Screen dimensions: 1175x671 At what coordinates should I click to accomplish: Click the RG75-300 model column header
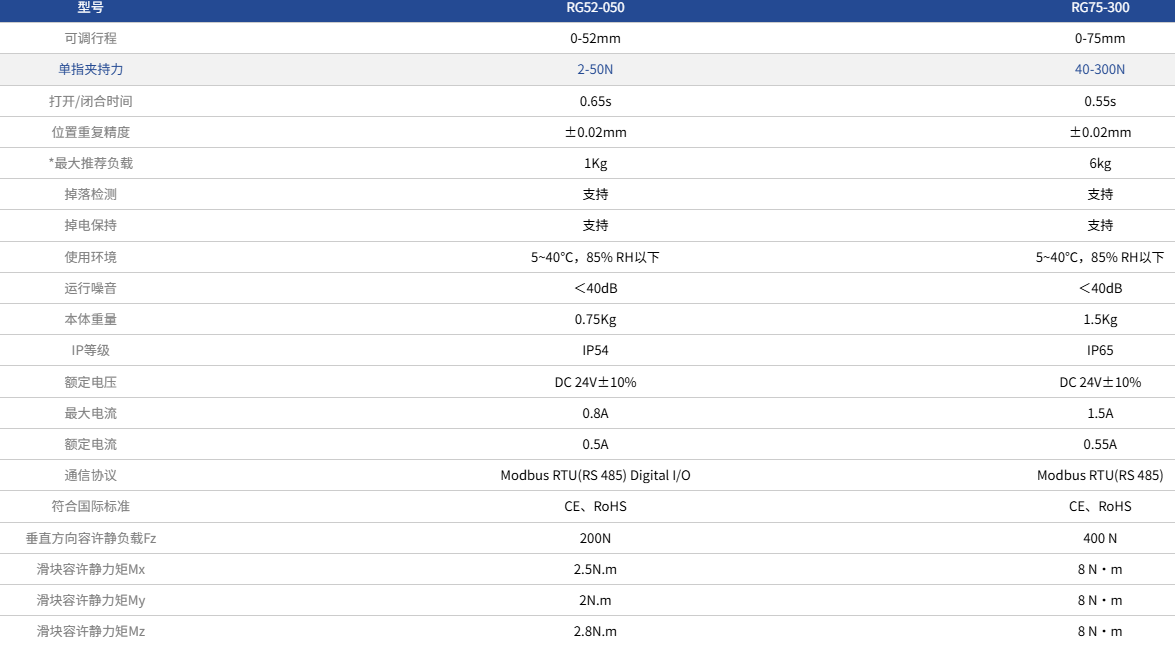coord(1100,8)
